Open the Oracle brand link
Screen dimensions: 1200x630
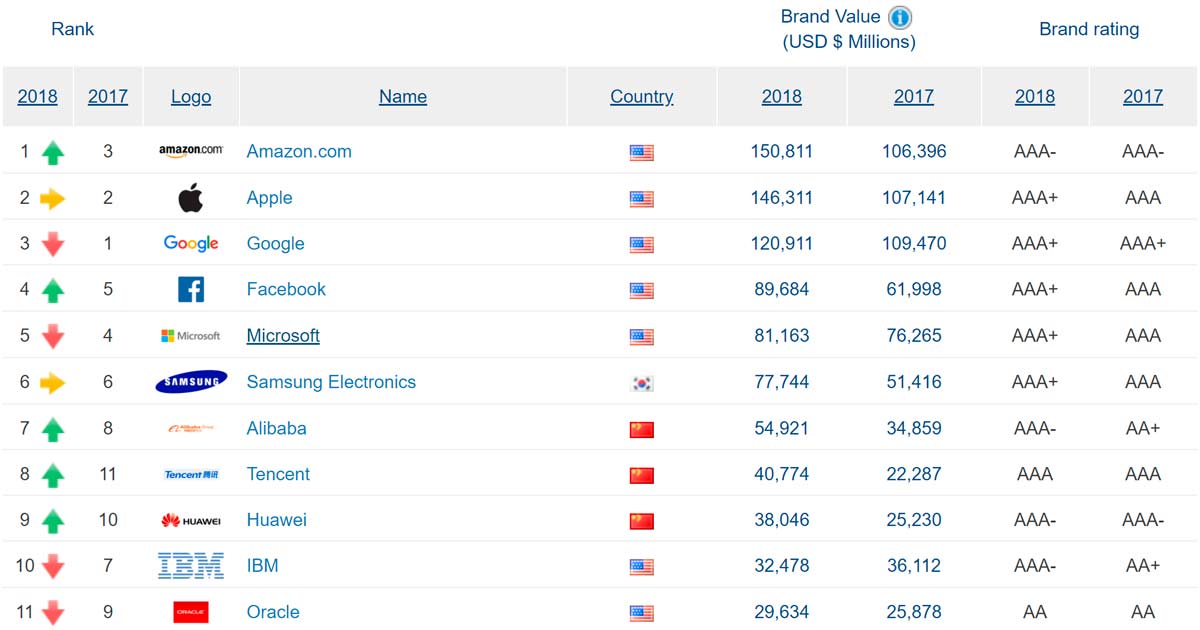(273, 612)
